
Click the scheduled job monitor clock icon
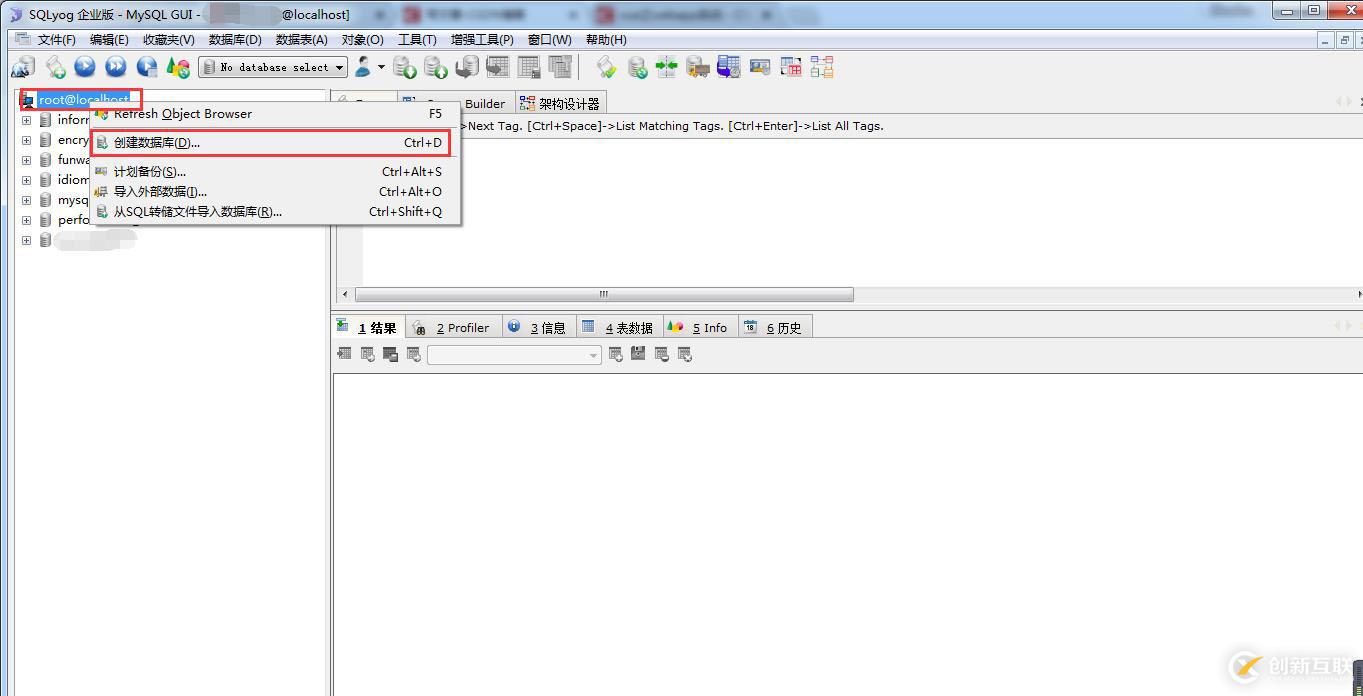tap(729, 67)
